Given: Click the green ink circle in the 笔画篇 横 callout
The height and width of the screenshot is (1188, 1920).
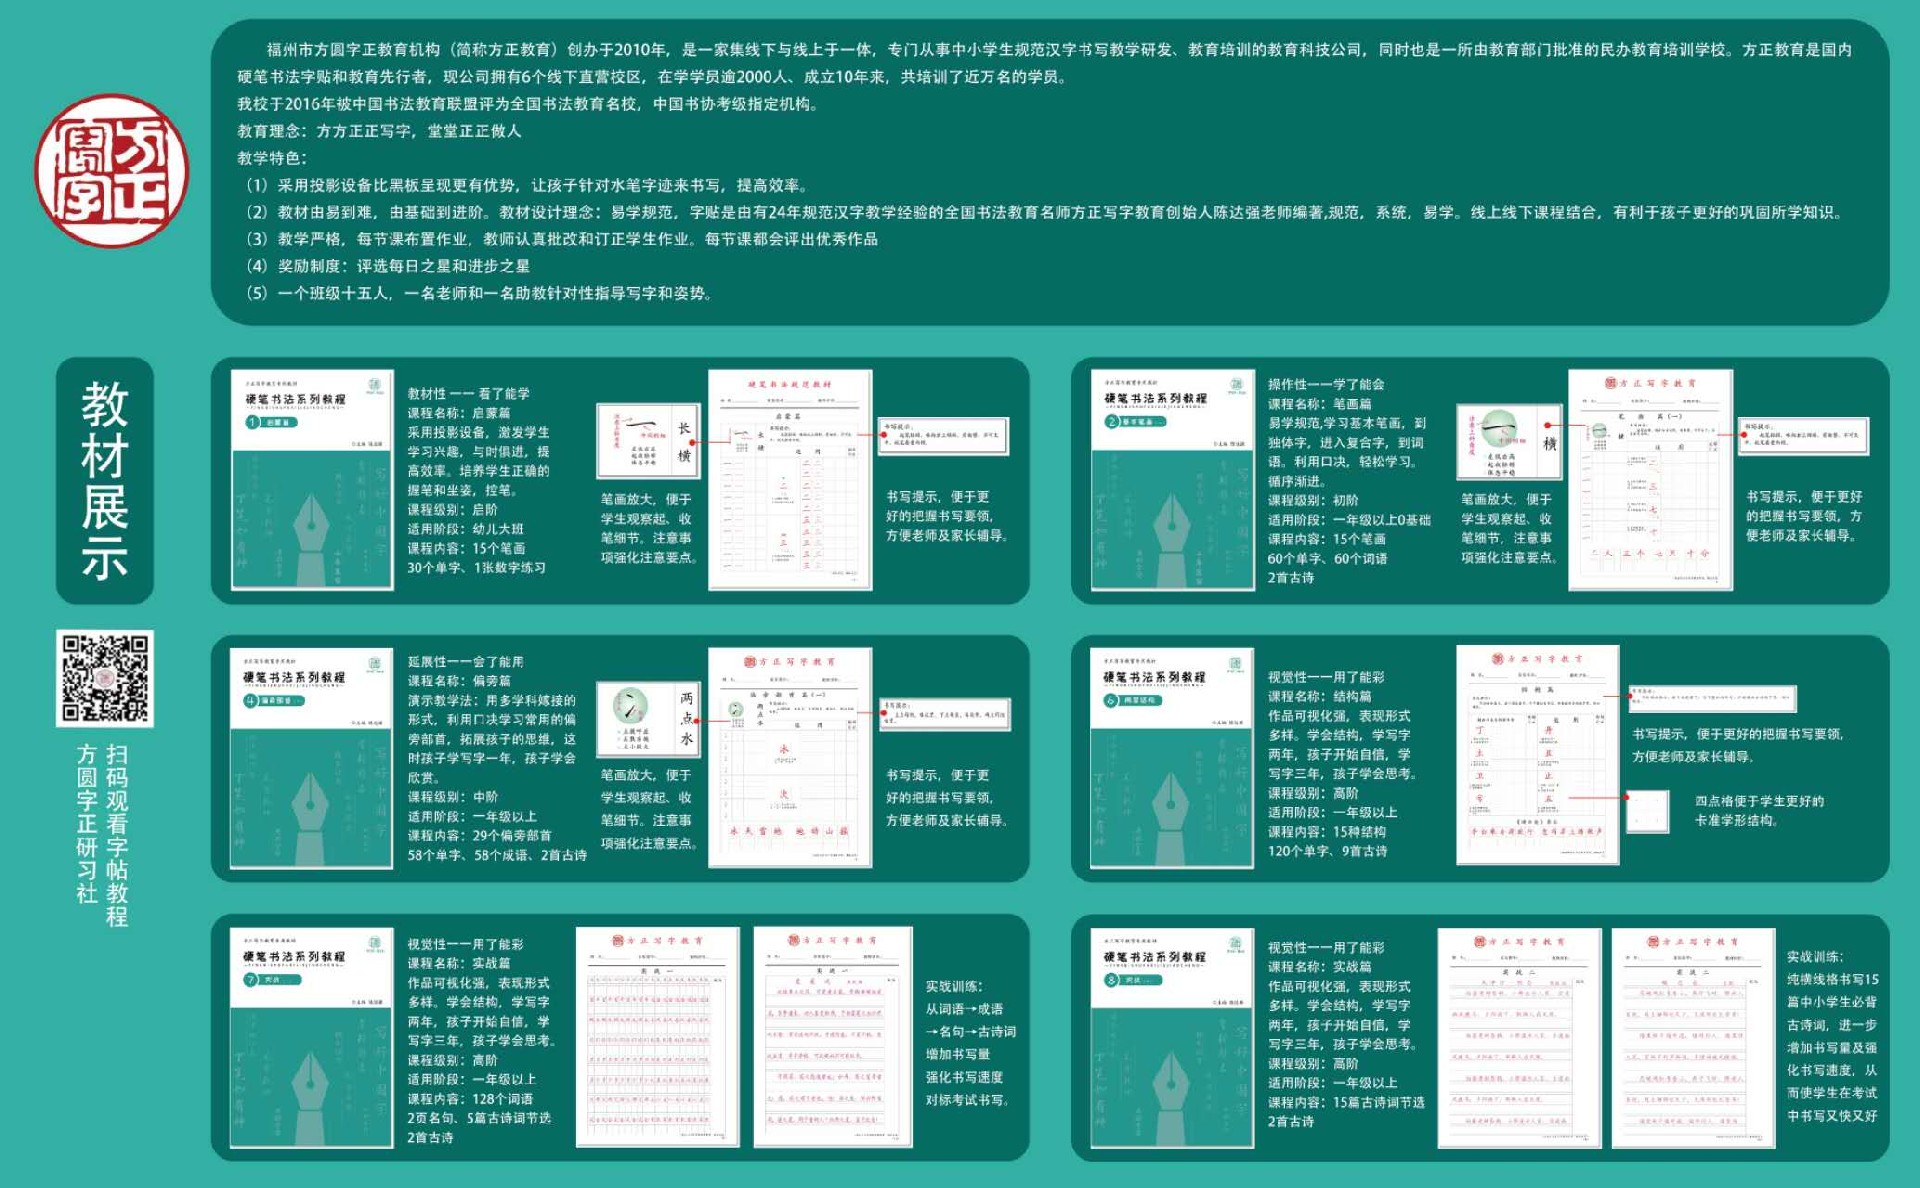Looking at the screenshot, I should click(x=1499, y=427).
